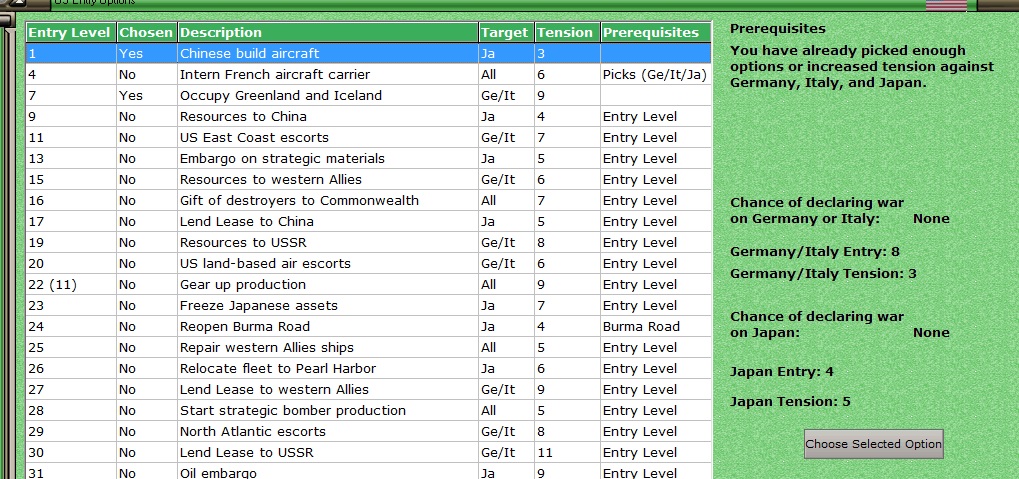This screenshot has height=479, width=1019.
Task: Select the Reopen Burma Road option
Action: [368, 326]
